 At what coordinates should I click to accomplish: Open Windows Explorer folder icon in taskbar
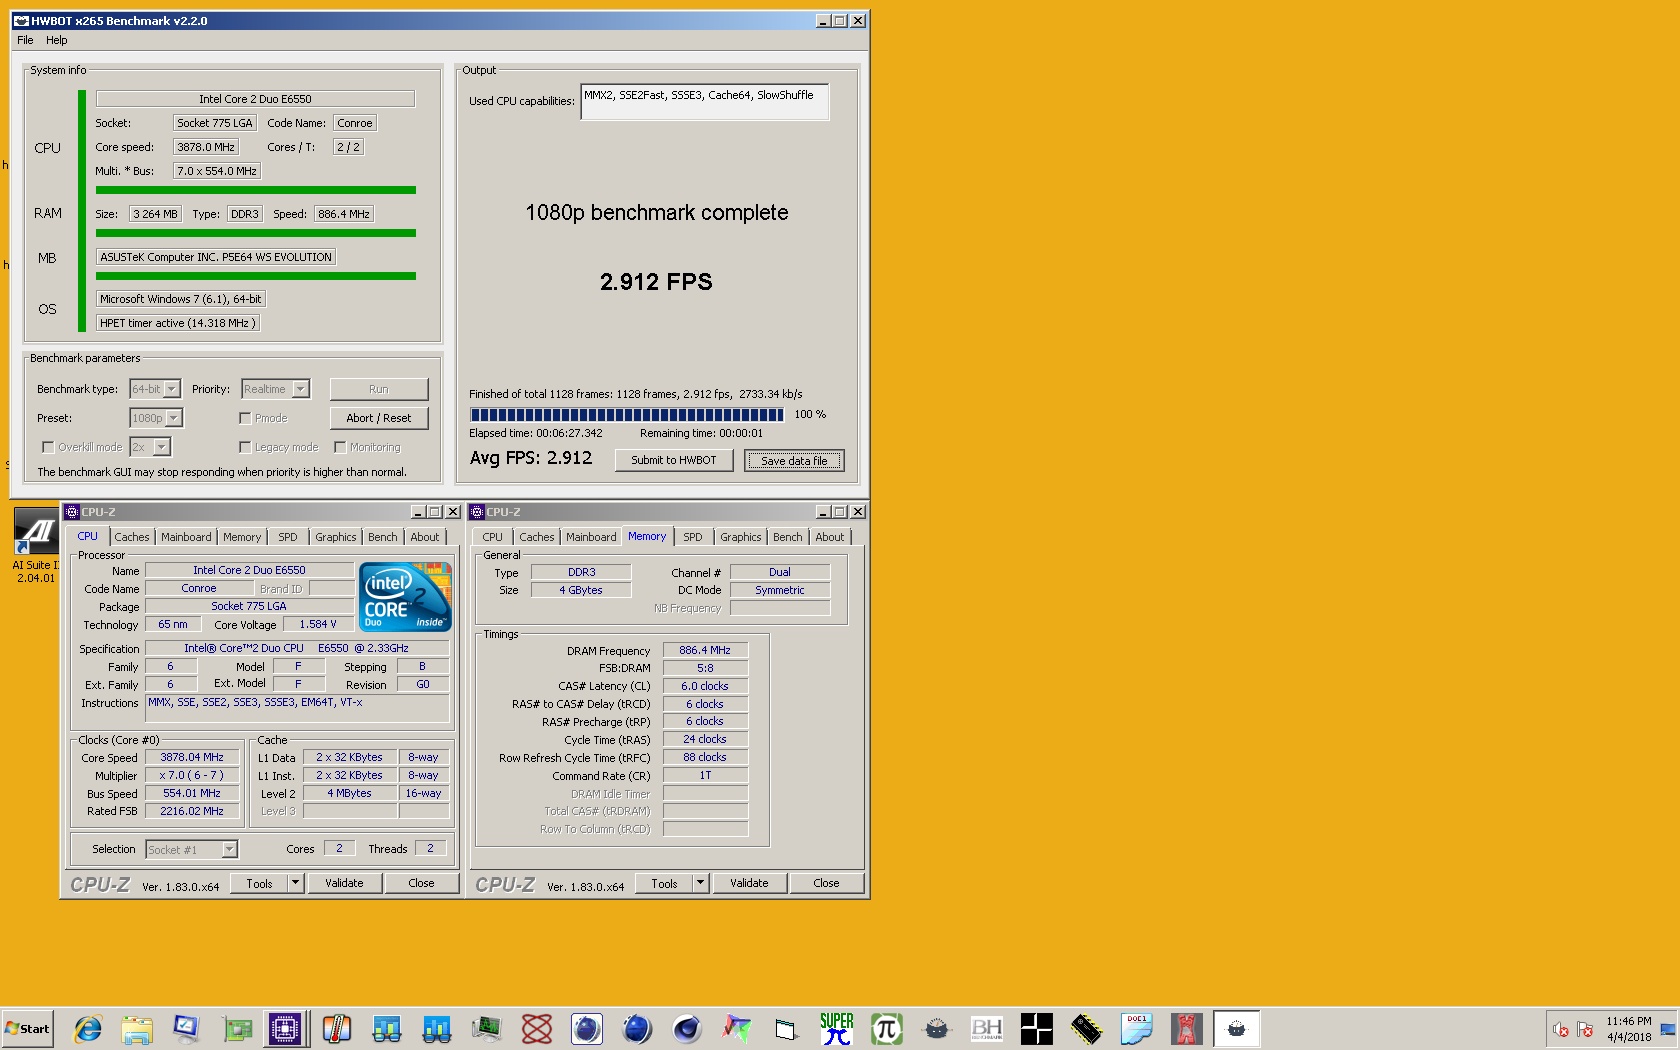click(x=137, y=1028)
